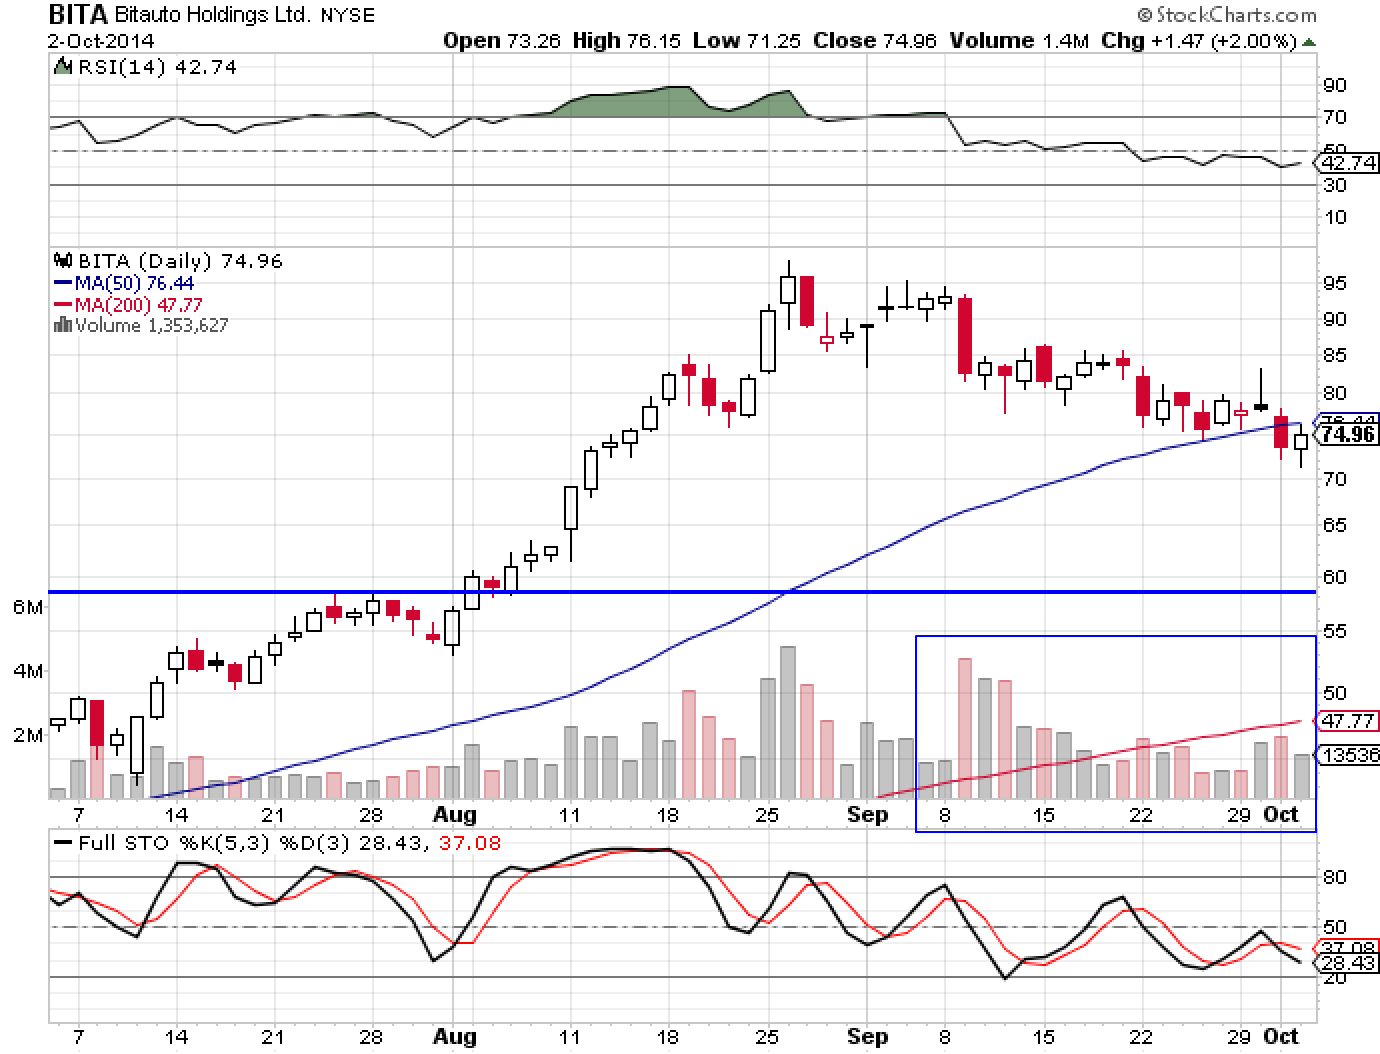Screen dimensions: 1380x1054
Task: Click the Open 73.26 value
Action: click(503, 41)
